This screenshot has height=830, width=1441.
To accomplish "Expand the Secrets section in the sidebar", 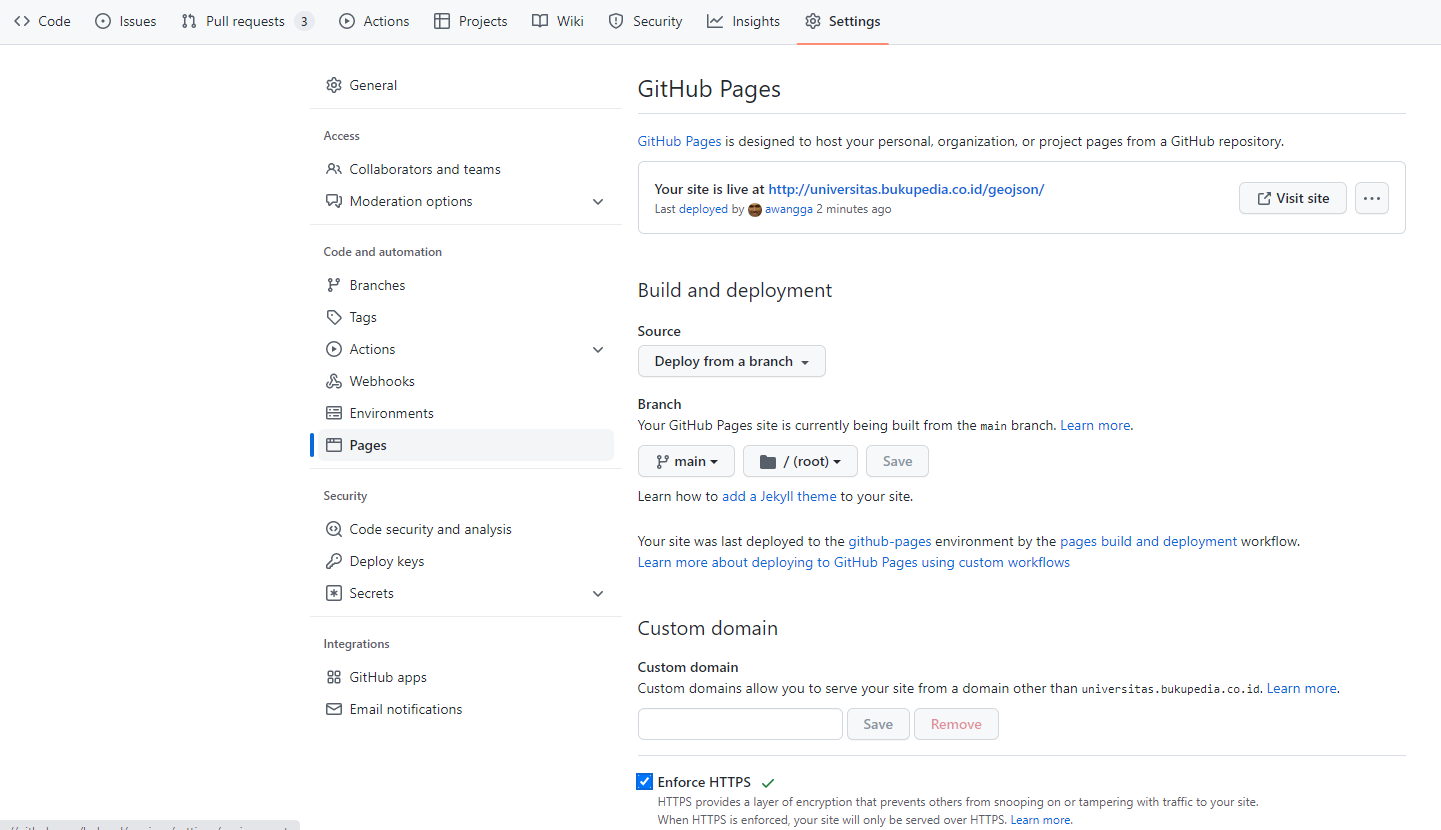I will (x=598, y=593).
